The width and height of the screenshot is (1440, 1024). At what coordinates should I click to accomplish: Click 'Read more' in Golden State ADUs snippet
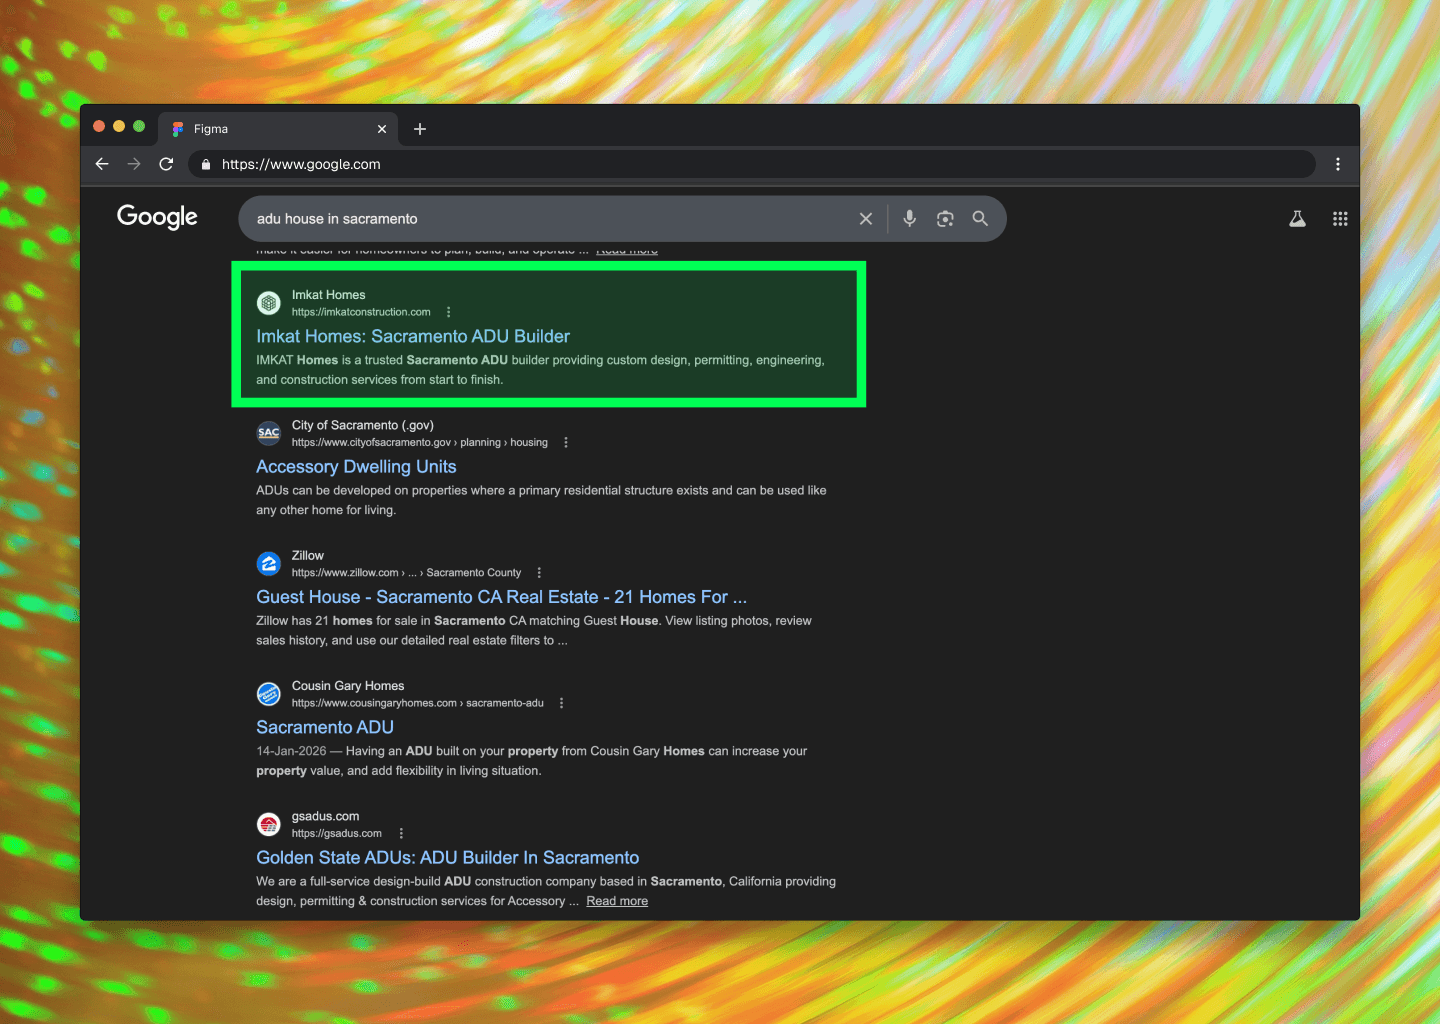point(617,901)
